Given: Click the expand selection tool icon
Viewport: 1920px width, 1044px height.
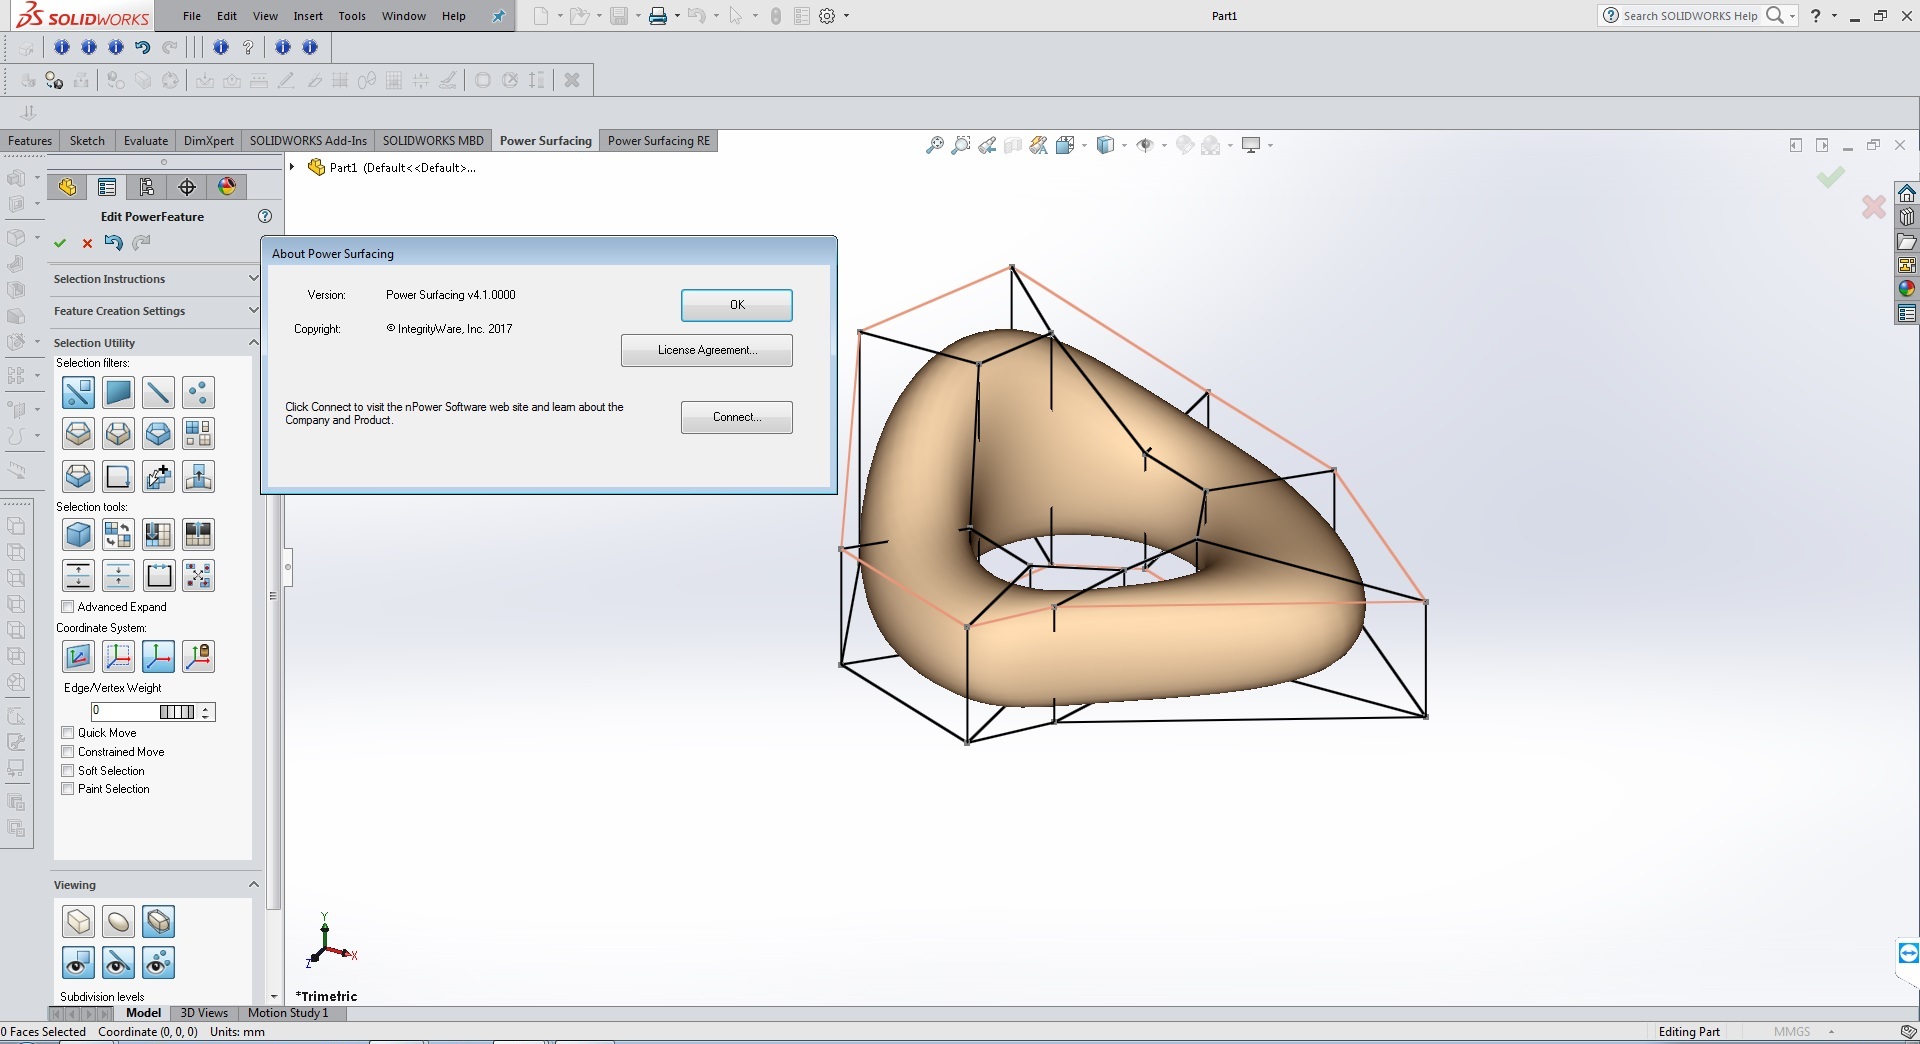Looking at the screenshot, I should [78, 576].
